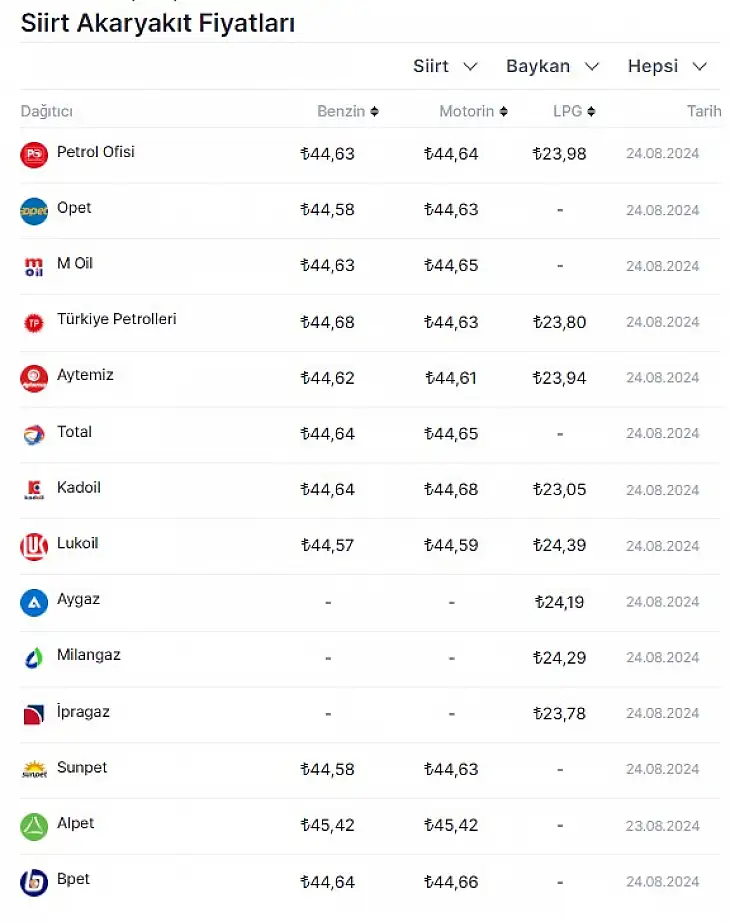Sort the table by Motorin price
This screenshot has width=730, height=922.
[x=473, y=111]
